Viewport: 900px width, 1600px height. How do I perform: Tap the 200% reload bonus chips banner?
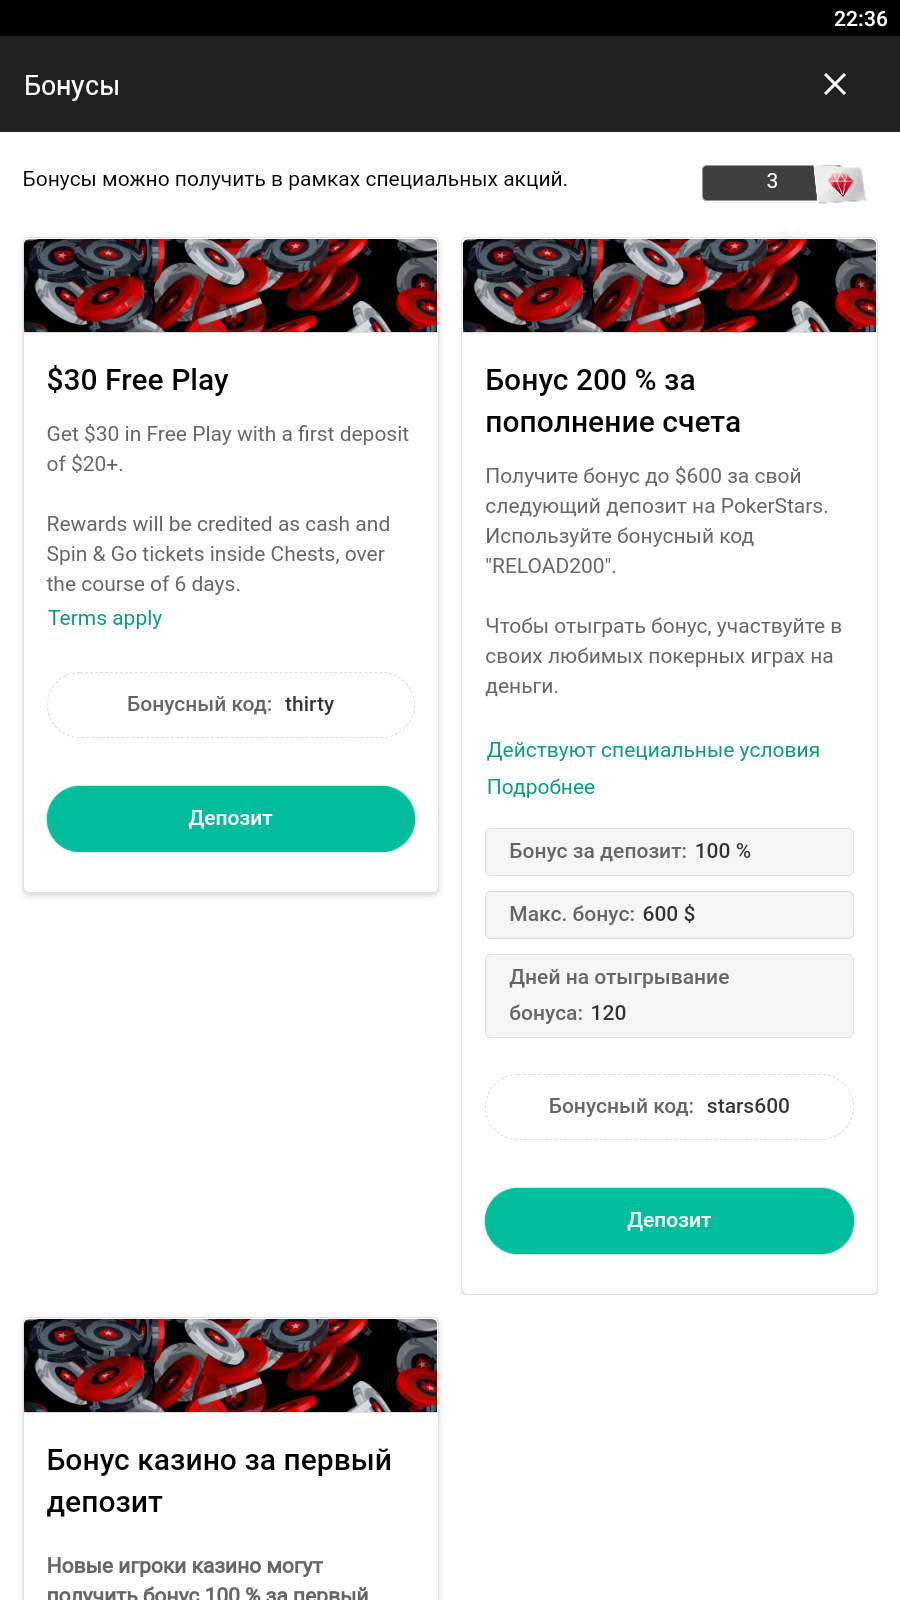point(669,286)
